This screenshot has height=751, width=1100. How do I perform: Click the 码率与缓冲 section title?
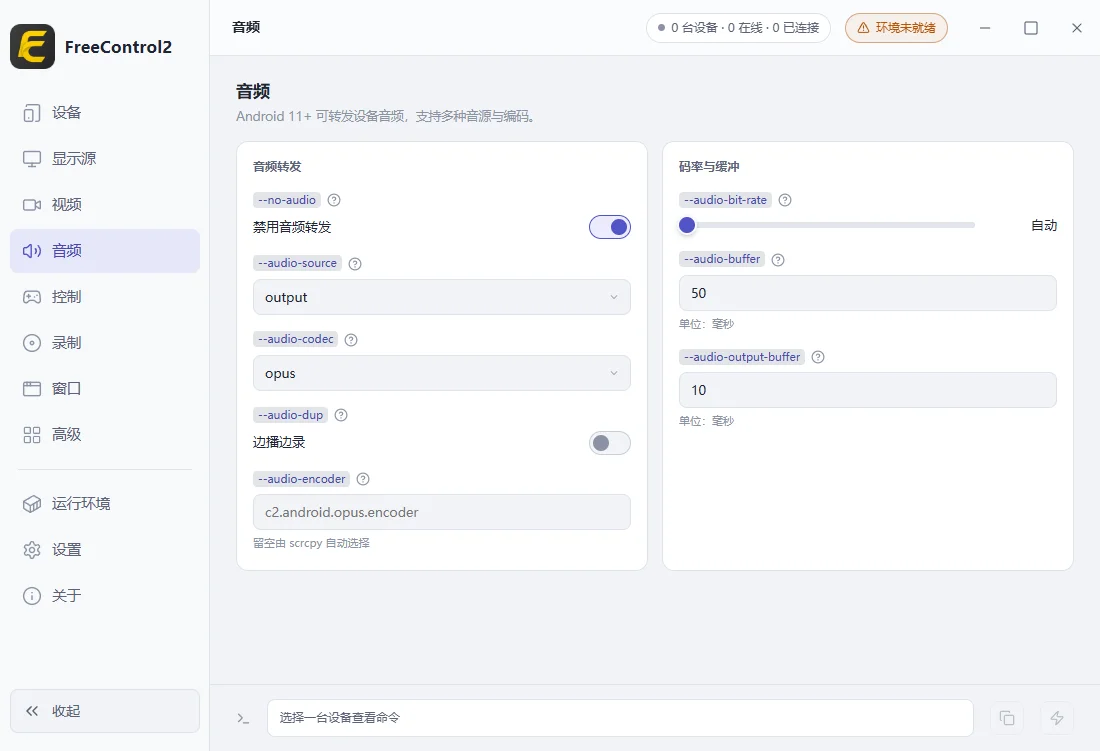709,167
